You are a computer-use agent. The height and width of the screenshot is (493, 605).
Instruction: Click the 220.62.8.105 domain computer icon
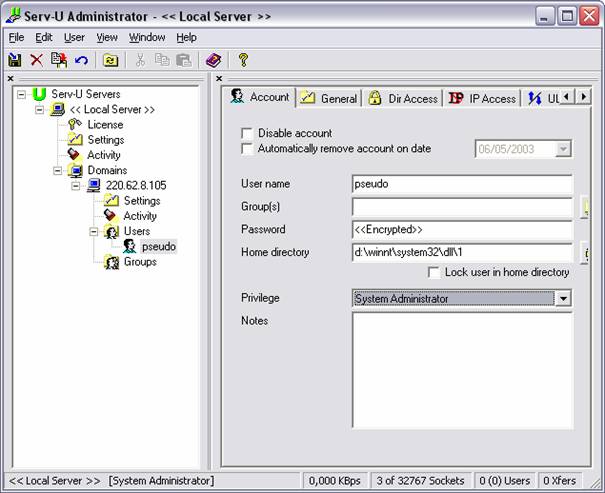click(x=94, y=185)
